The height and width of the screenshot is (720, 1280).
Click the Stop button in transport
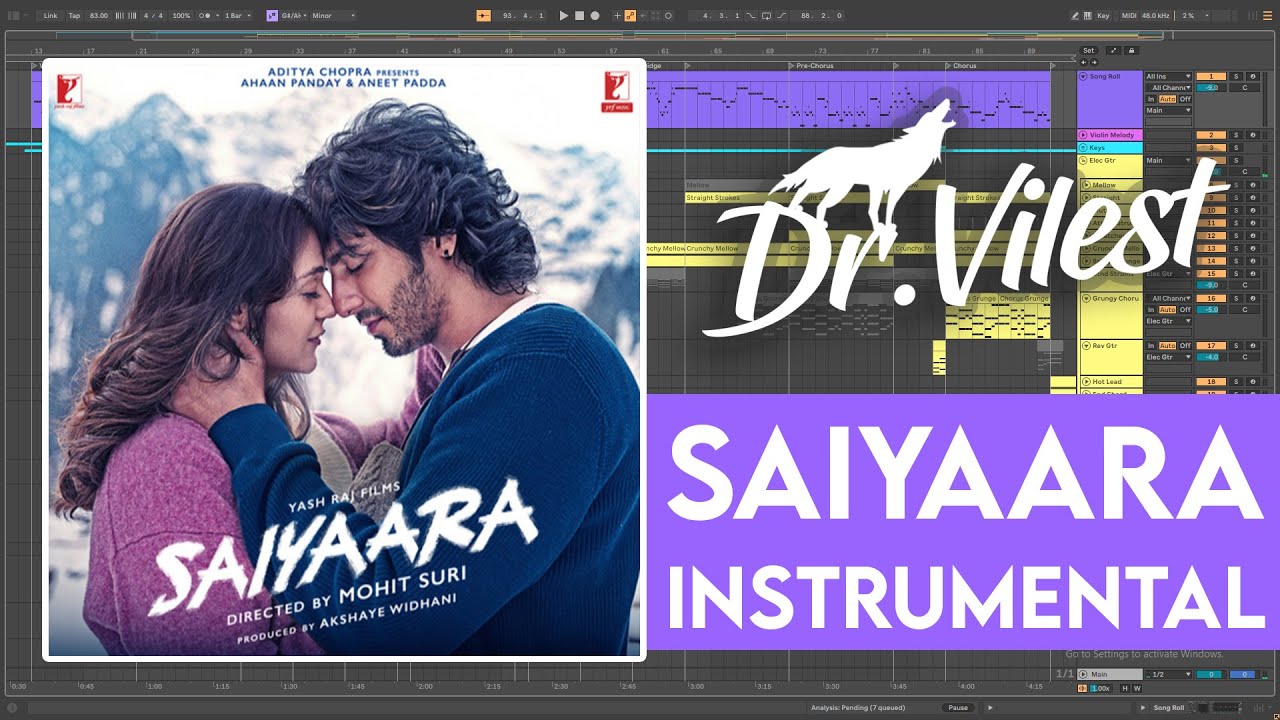579,16
